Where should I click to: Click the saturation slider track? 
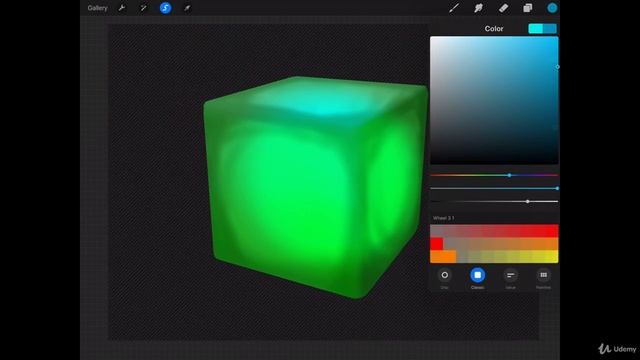click(494, 188)
